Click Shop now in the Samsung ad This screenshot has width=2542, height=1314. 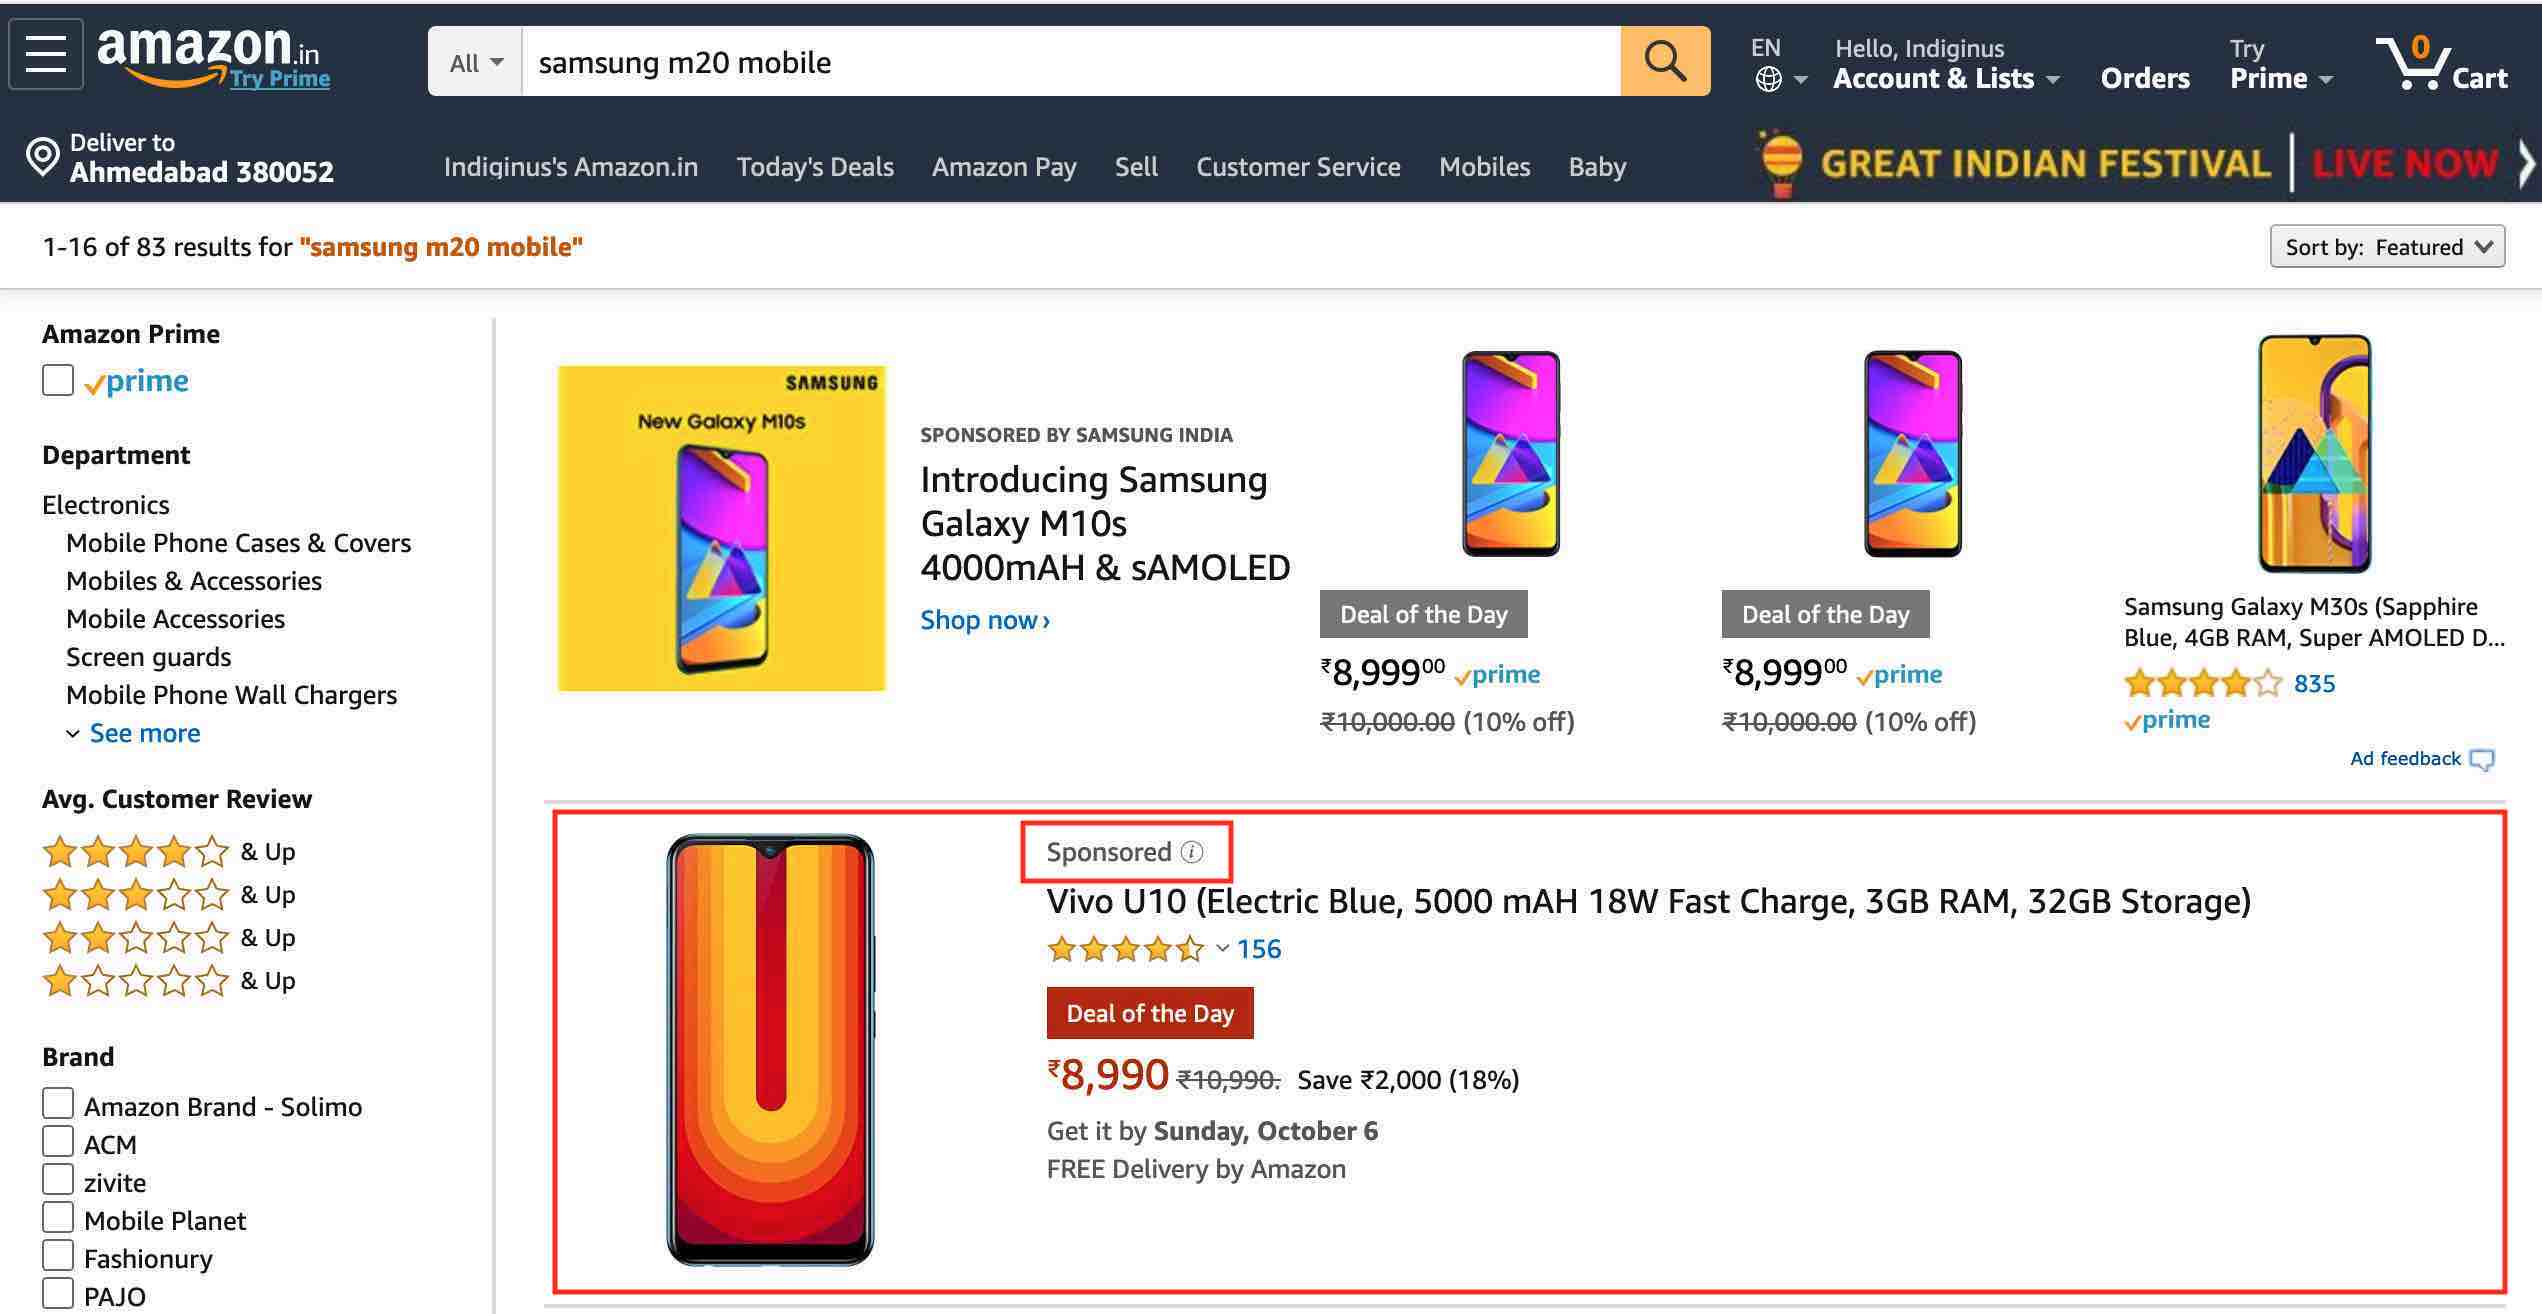tap(984, 620)
